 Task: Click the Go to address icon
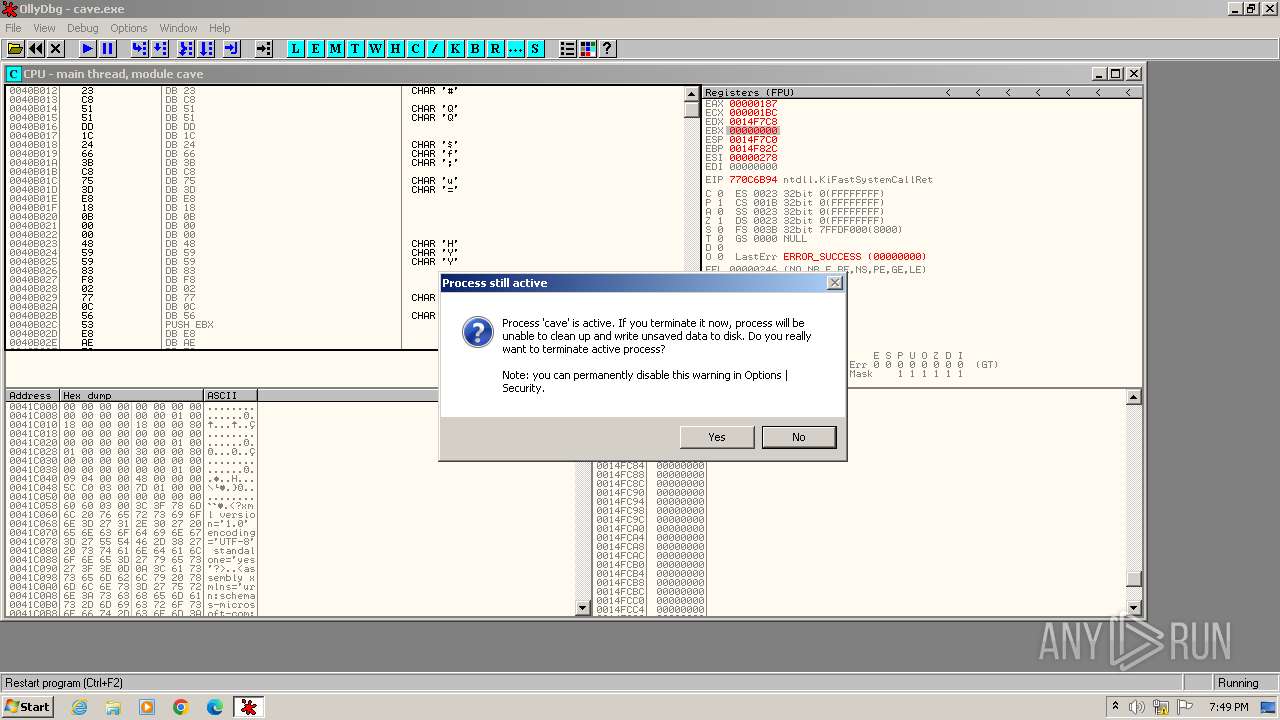coord(263,48)
